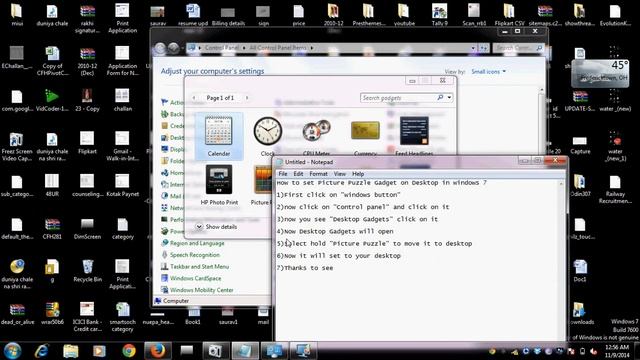Expand Show details in gadget gallery
640x360 pixels.
click(216, 227)
